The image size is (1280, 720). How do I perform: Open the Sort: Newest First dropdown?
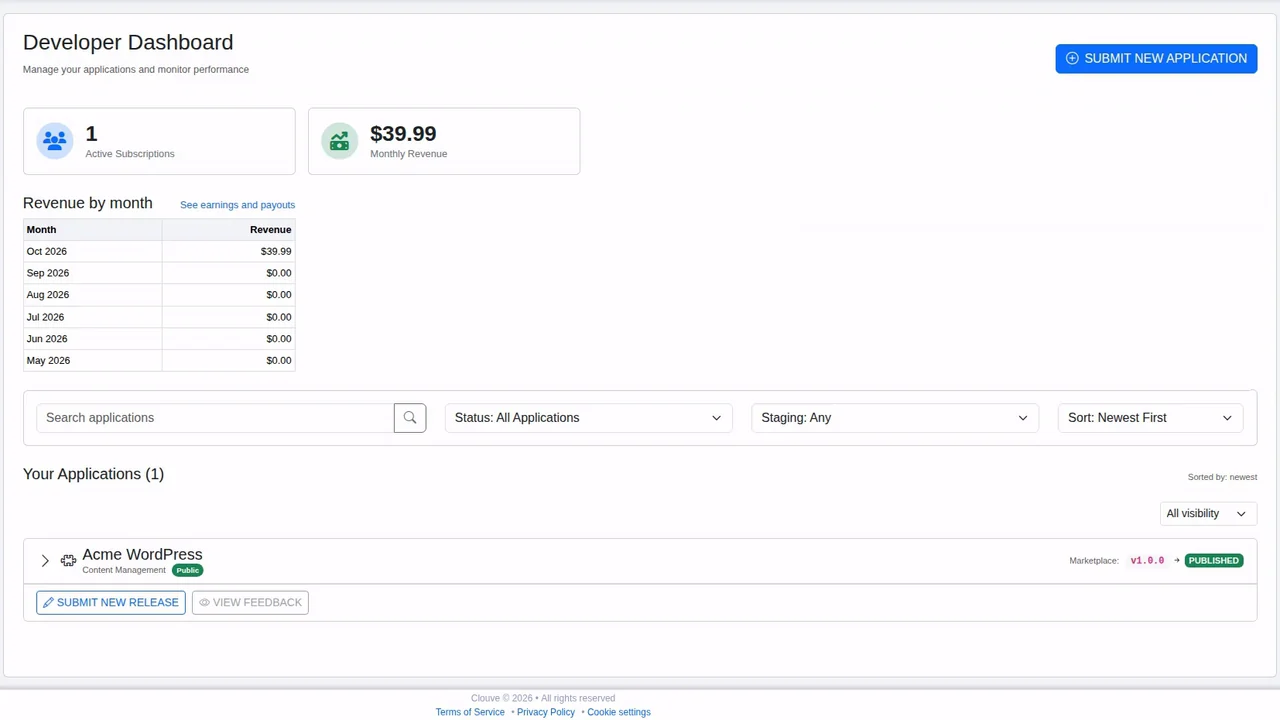[1150, 418]
